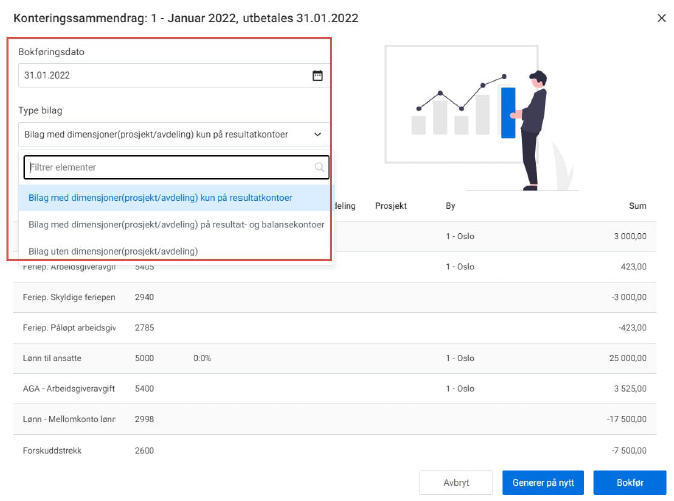Click the Bokføringsdato date input field
Viewport: 674px width, 501px height.
160,75
